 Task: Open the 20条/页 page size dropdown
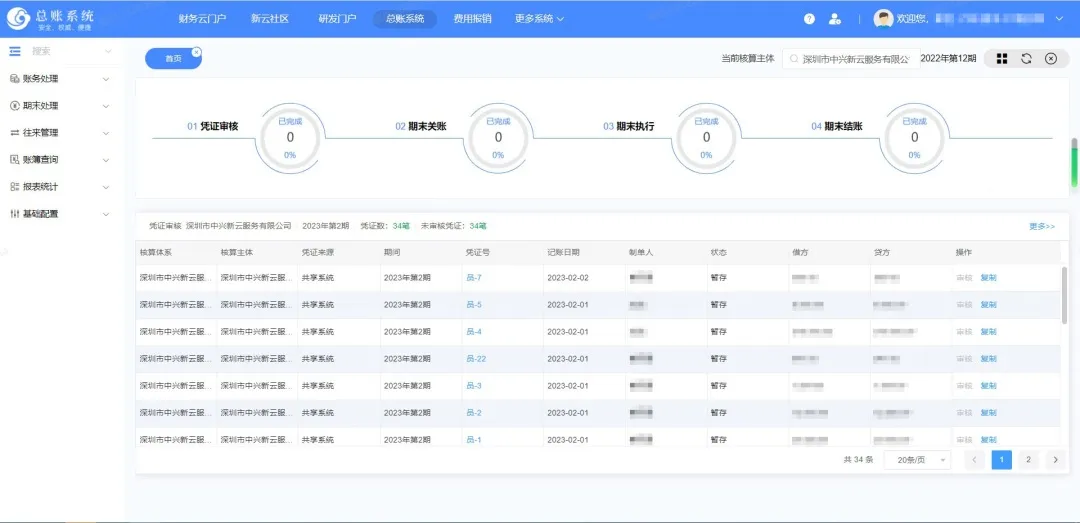[x=917, y=460]
